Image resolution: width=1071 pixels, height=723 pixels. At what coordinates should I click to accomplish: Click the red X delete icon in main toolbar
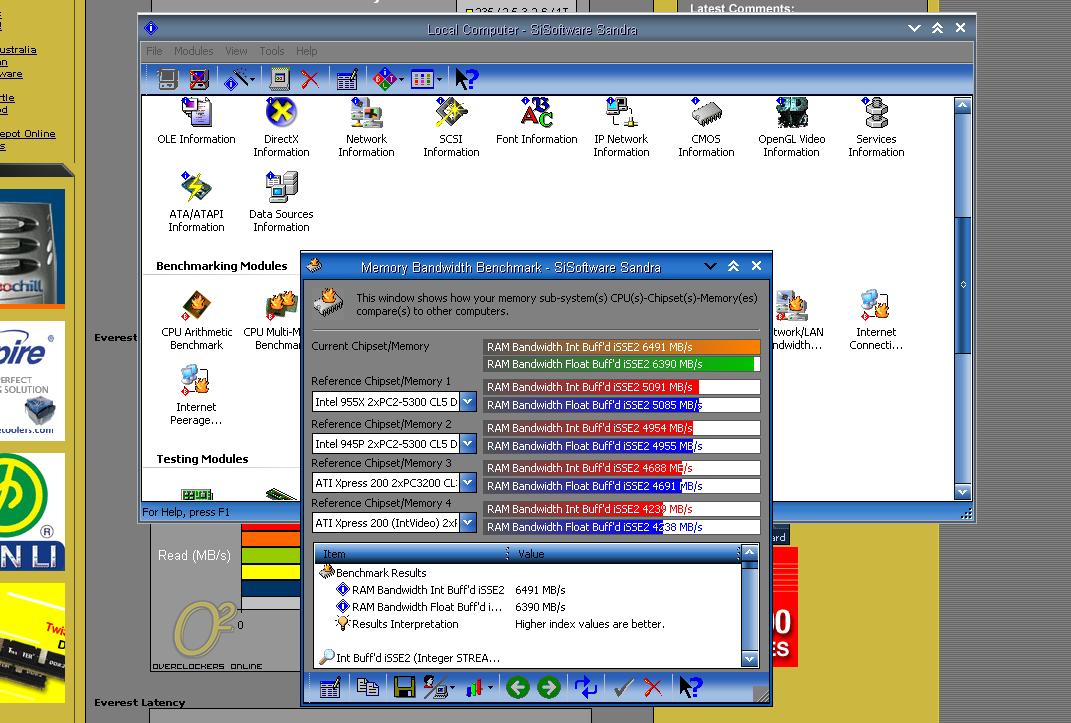click(x=310, y=79)
